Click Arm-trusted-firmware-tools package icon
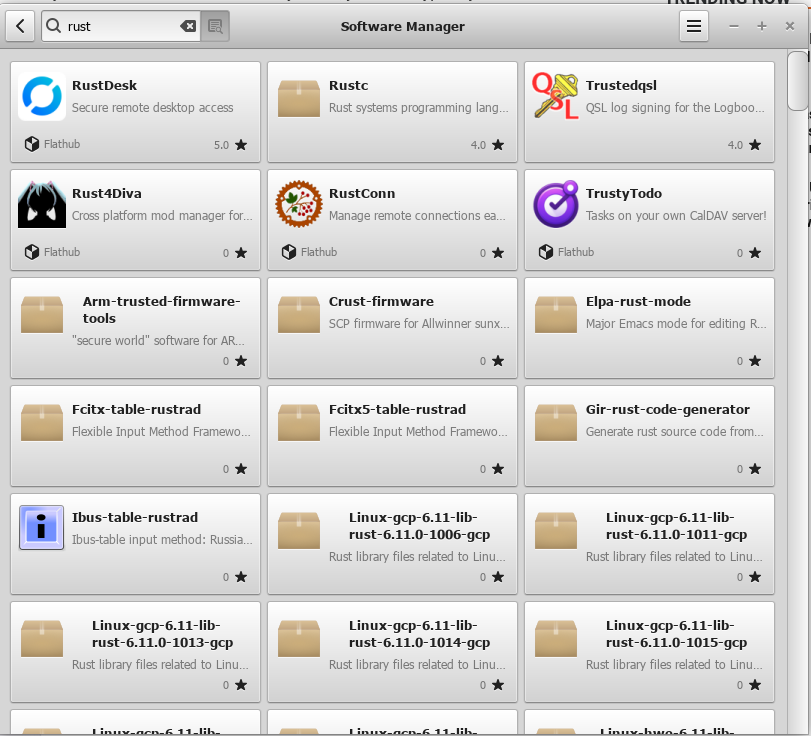Image resolution: width=811 pixels, height=736 pixels. 42,313
